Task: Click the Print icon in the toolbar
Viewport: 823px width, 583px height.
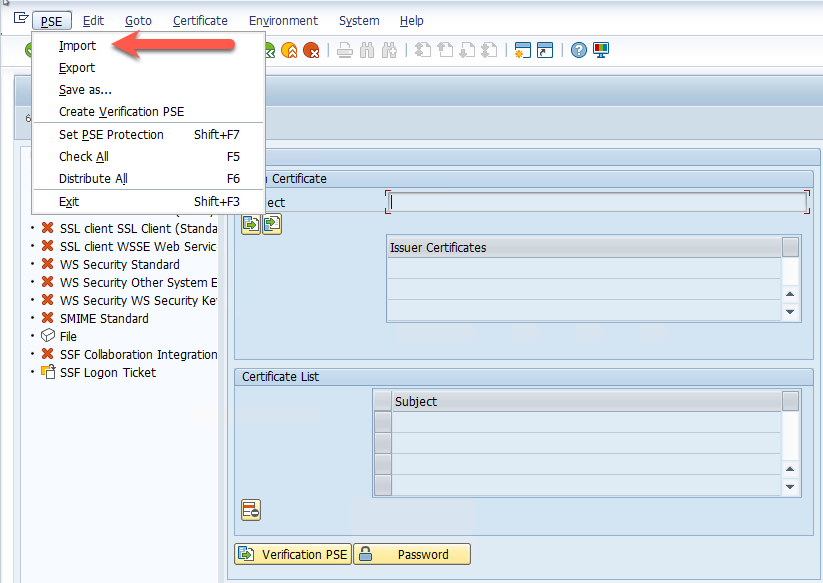Action: (345, 50)
